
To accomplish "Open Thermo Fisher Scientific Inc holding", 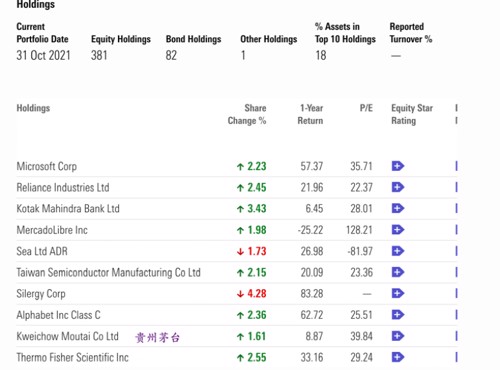I will tap(72, 357).
